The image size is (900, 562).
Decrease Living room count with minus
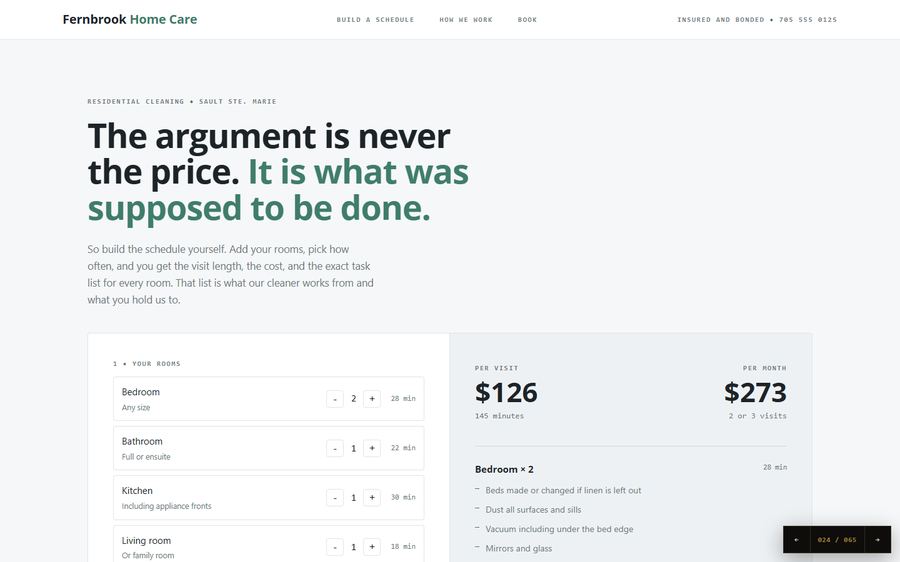point(335,547)
